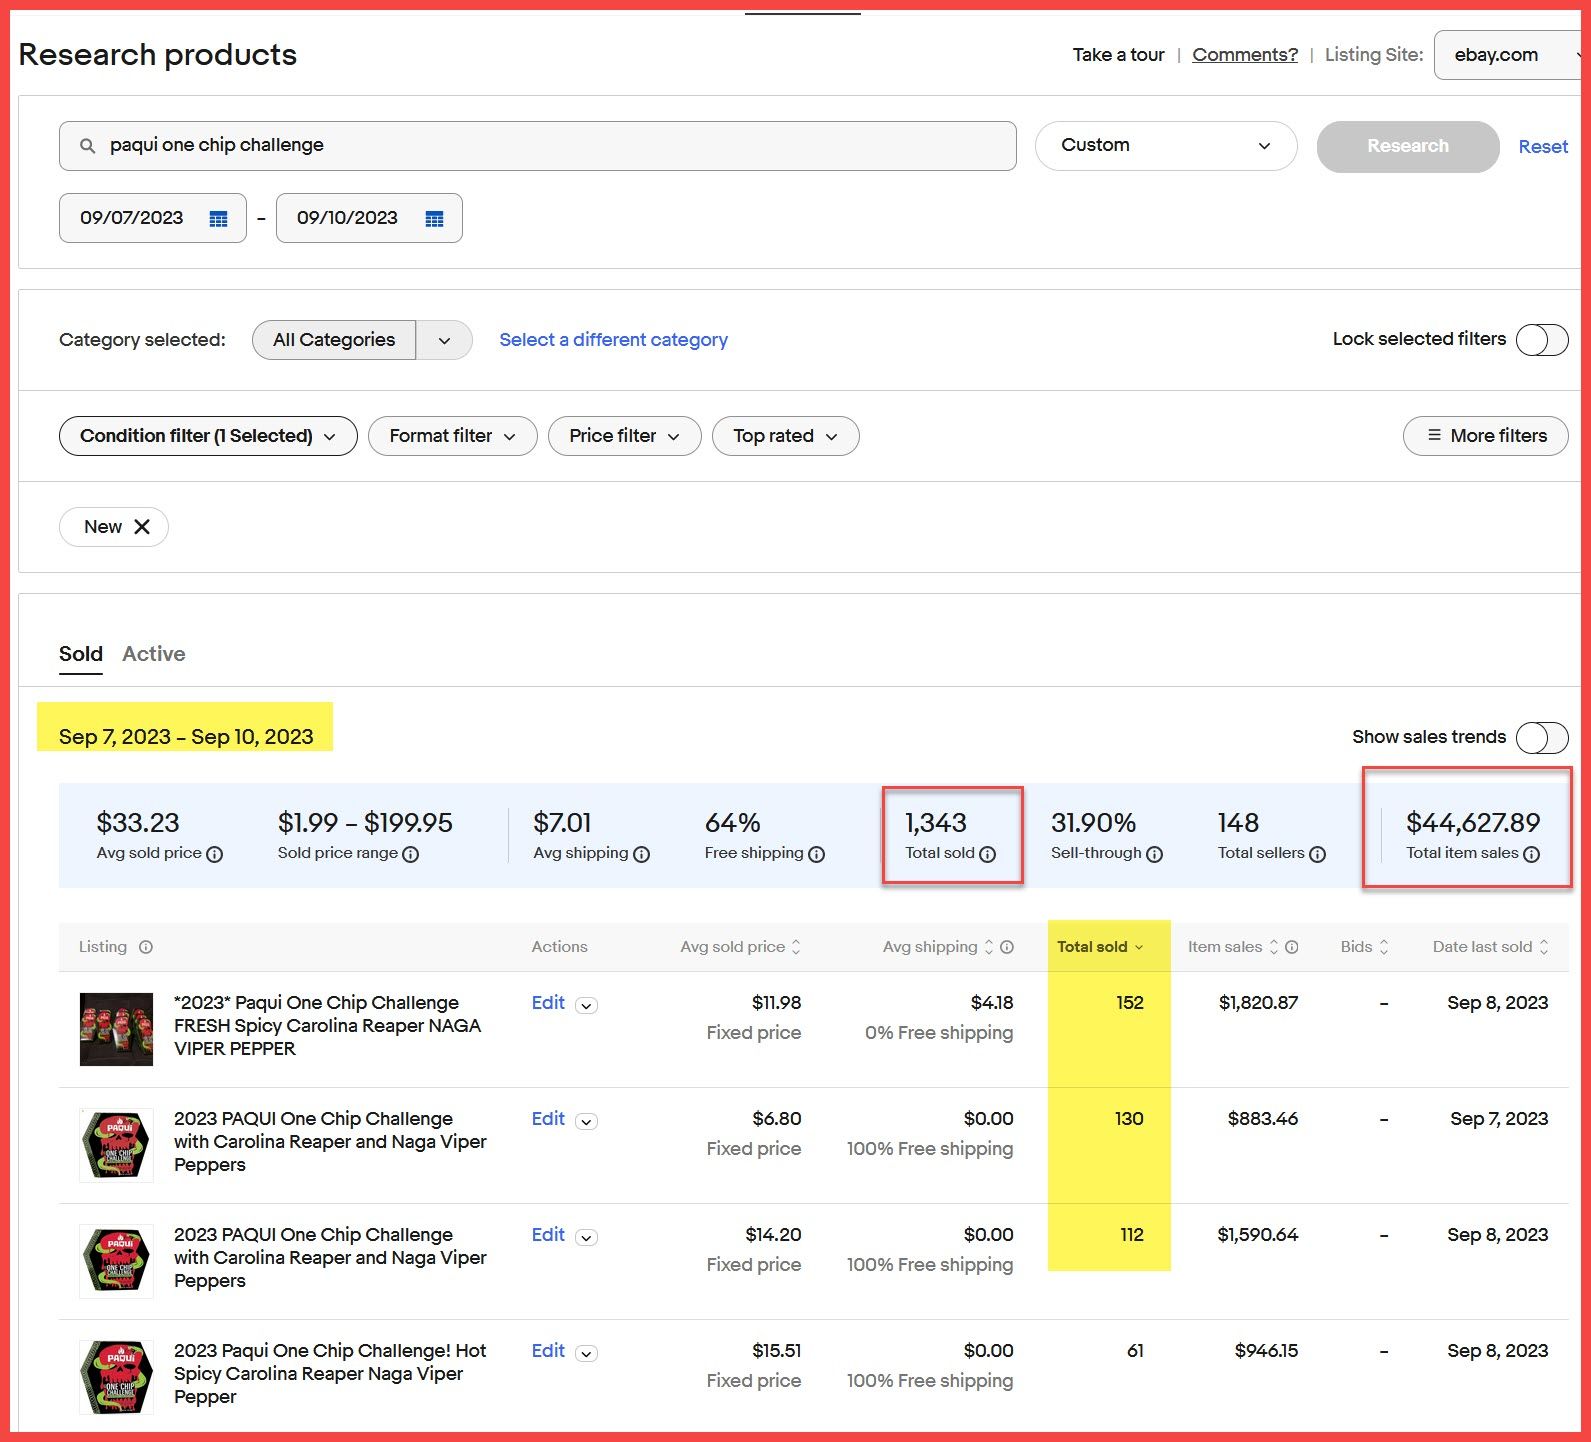Click the end date field 09/10/2023
1591x1442 pixels.
click(369, 218)
